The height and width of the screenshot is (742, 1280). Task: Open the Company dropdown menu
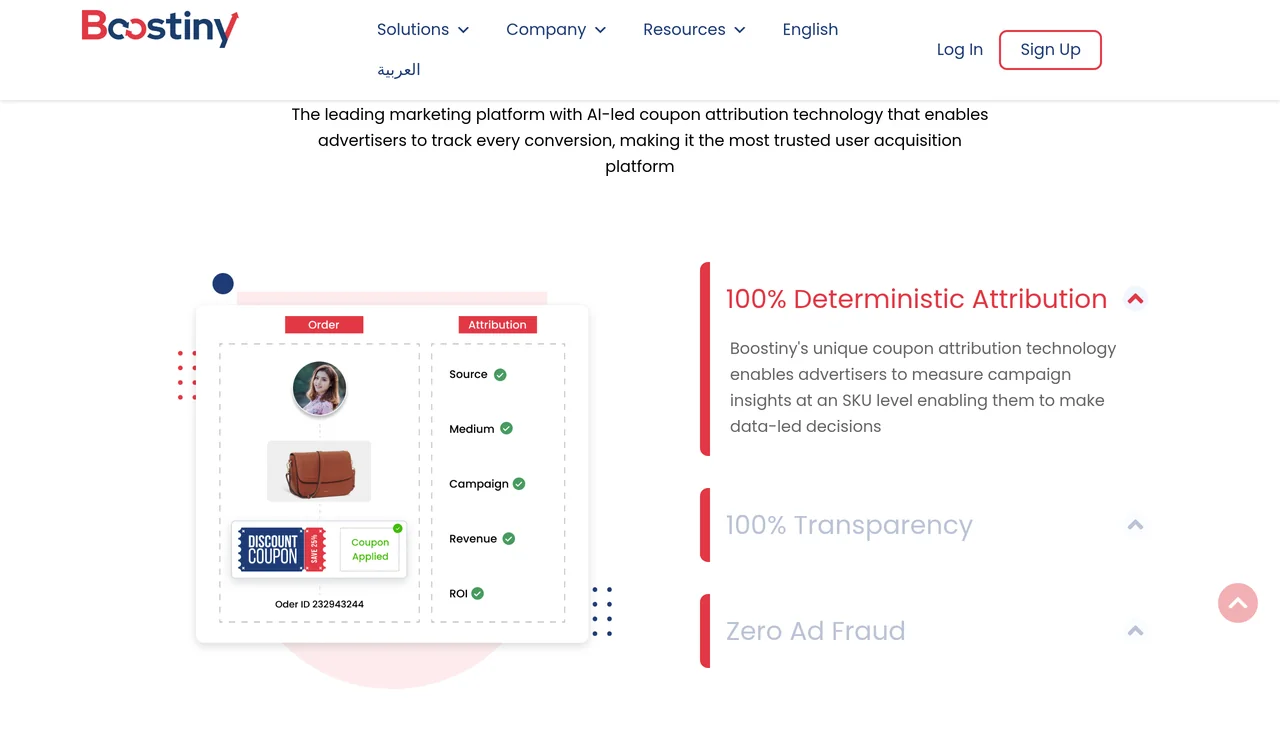click(x=556, y=30)
